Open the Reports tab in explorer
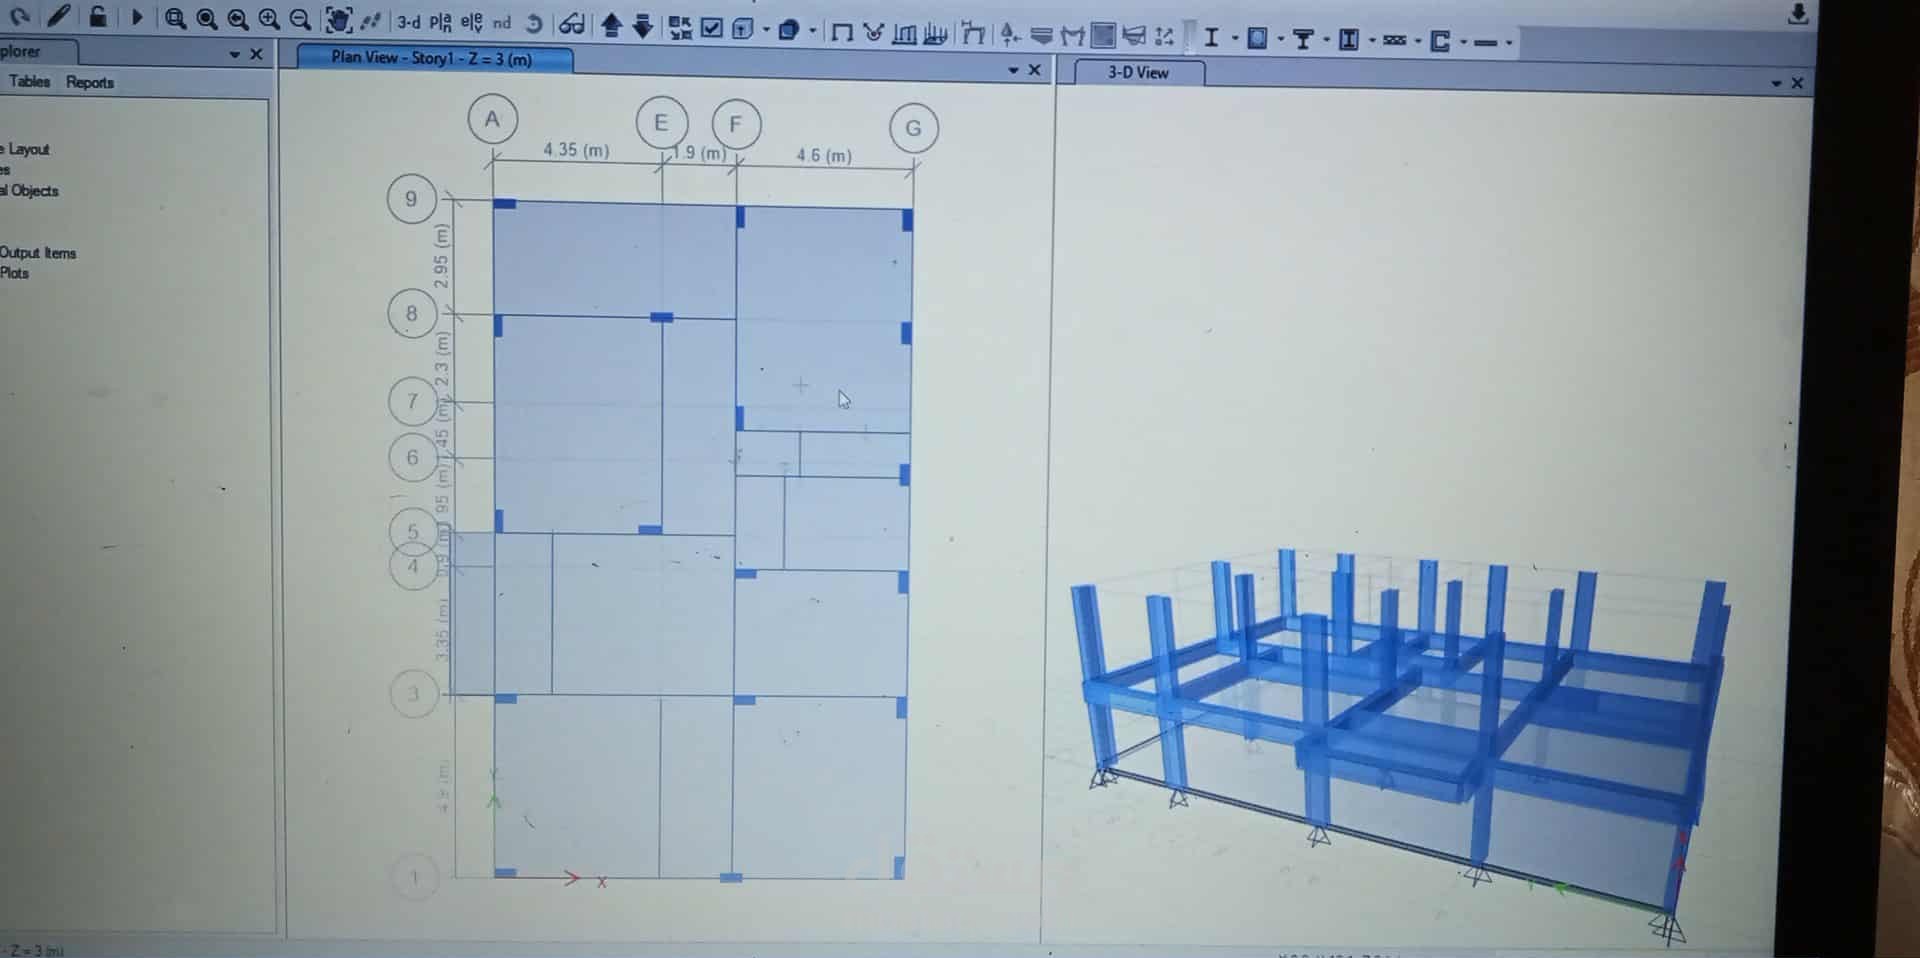1920x958 pixels. pos(90,82)
